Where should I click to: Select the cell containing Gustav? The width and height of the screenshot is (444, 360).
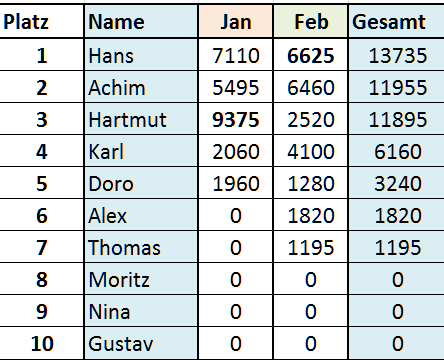coord(141,343)
